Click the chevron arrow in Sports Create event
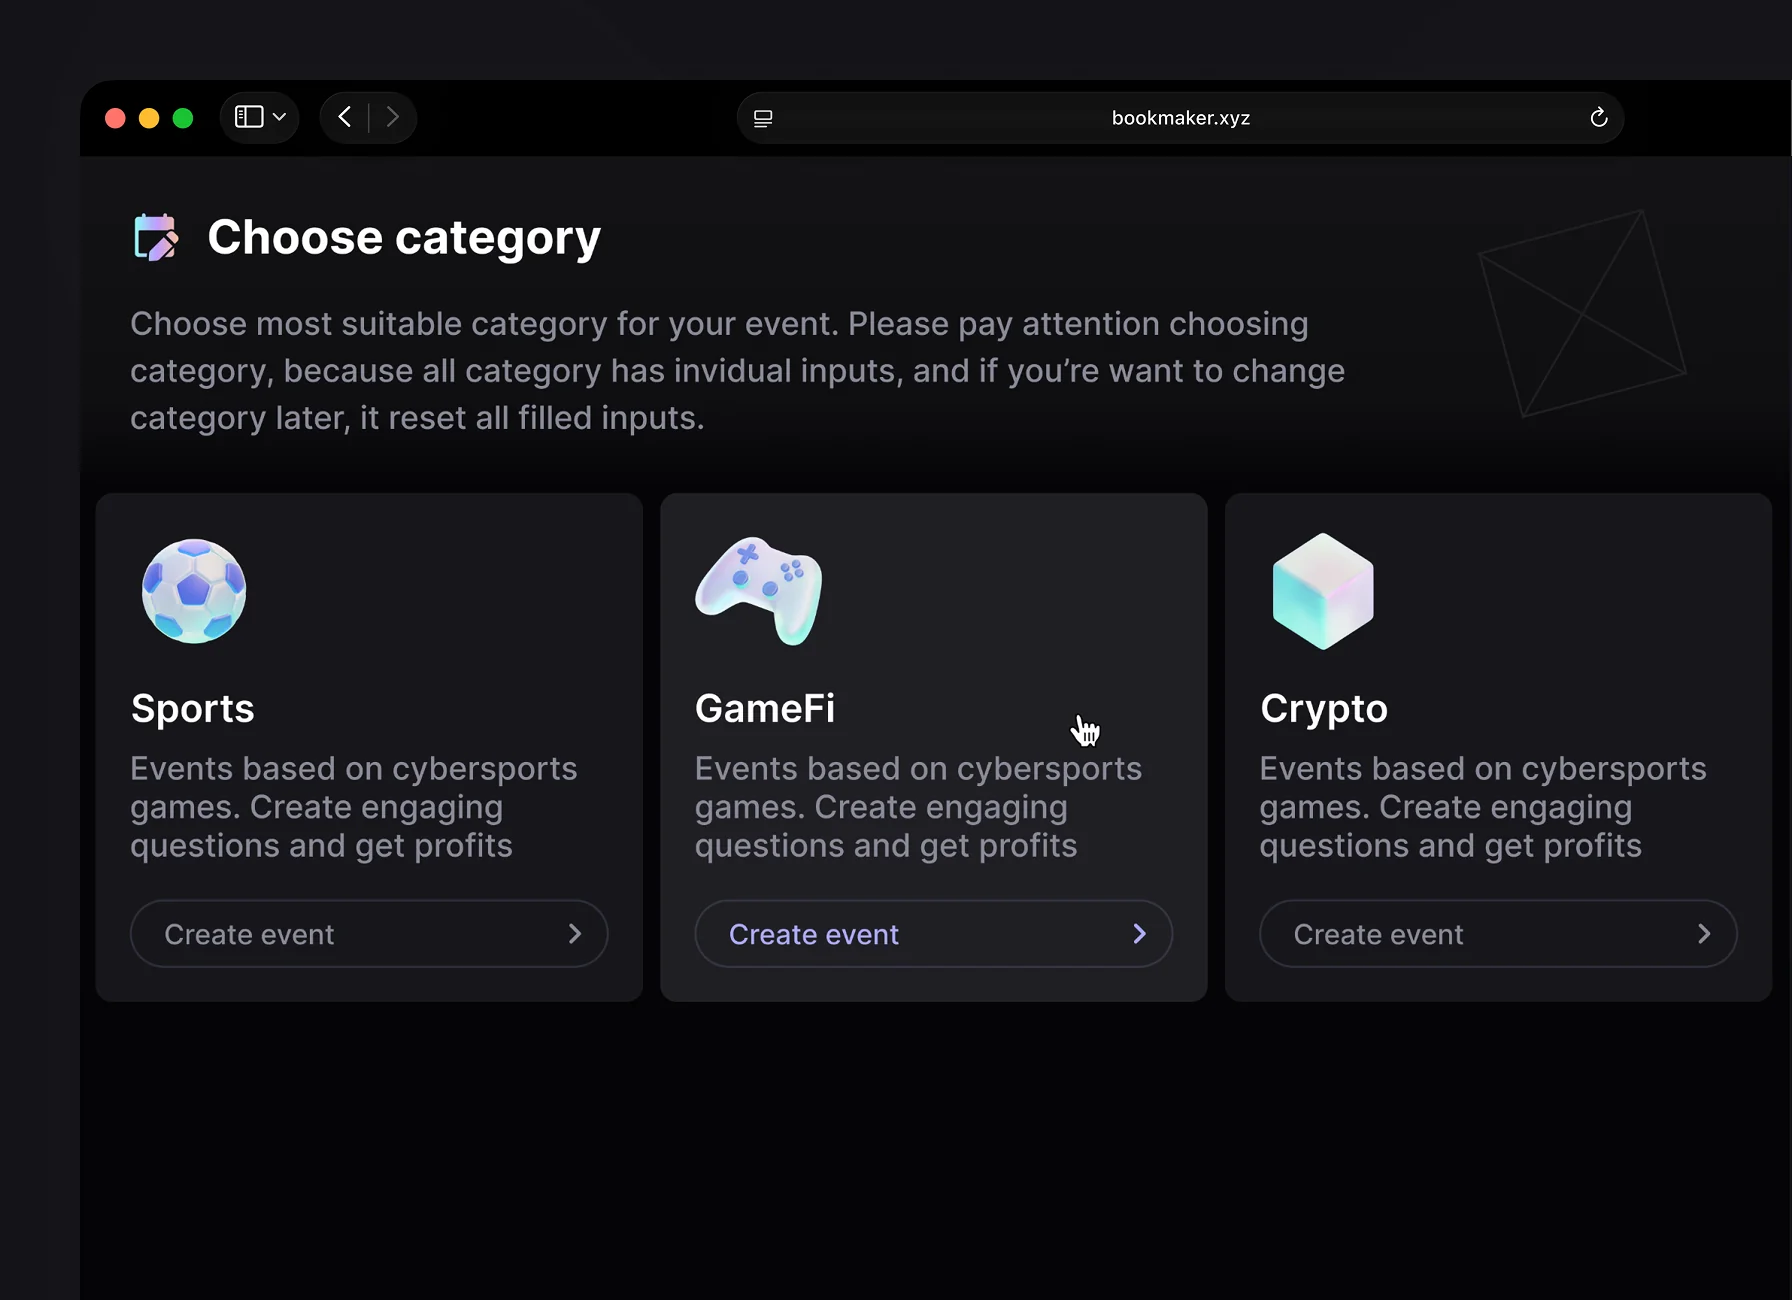 coord(575,934)
